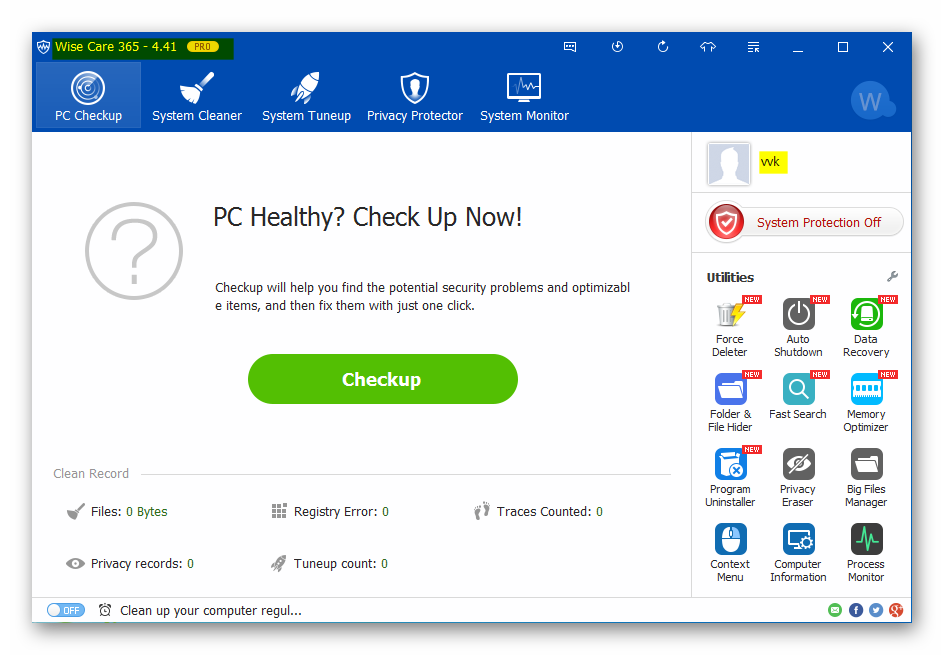
Task: Switch to the System Cleaner tab
Action: coord(197,96)
